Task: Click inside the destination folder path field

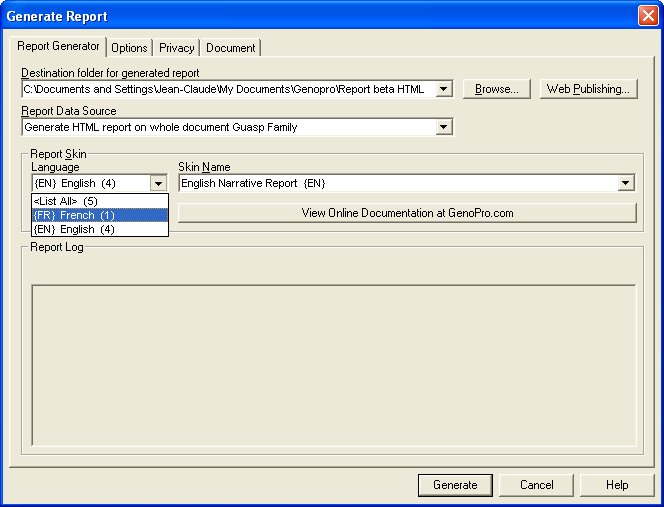Action: pos(228,89)
